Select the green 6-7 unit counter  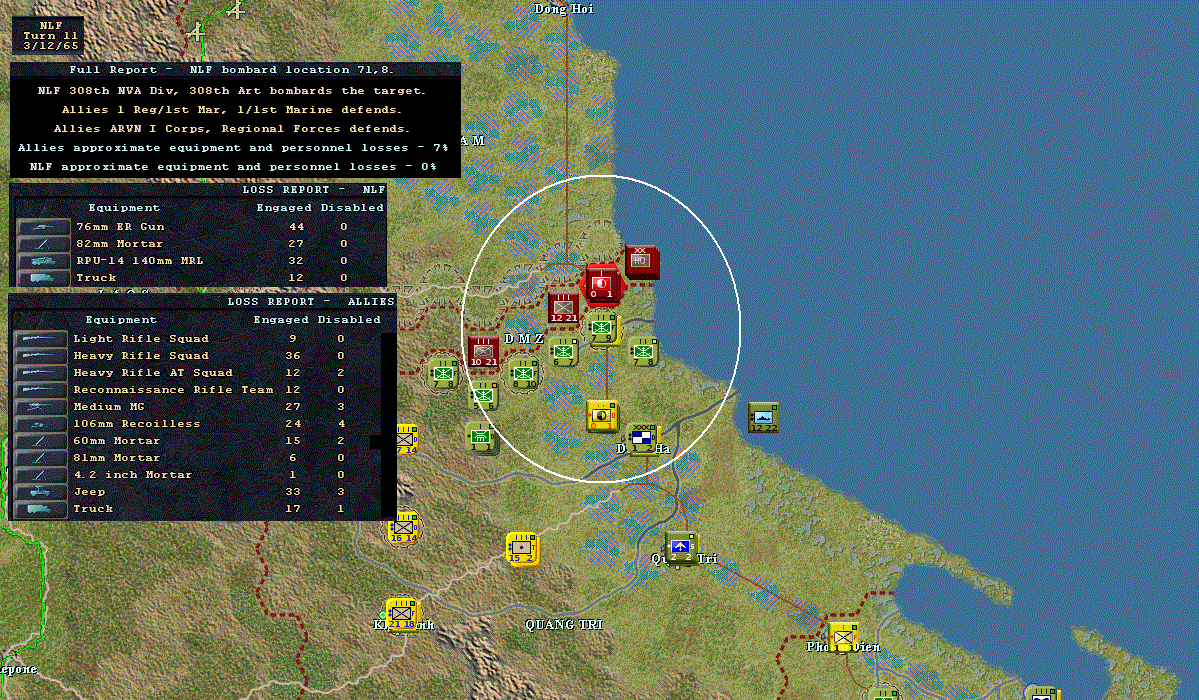[x=564, y=352]
